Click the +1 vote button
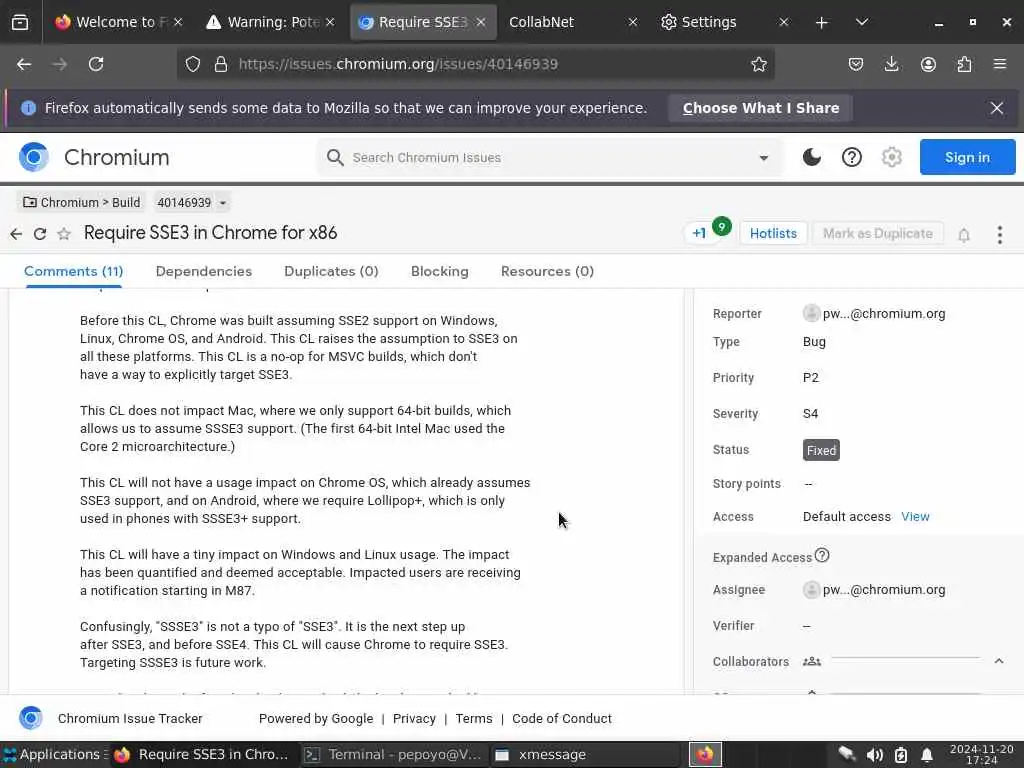Image resolution: width=1024 pixels, height=768 pixels. click(x=699, y=233)
